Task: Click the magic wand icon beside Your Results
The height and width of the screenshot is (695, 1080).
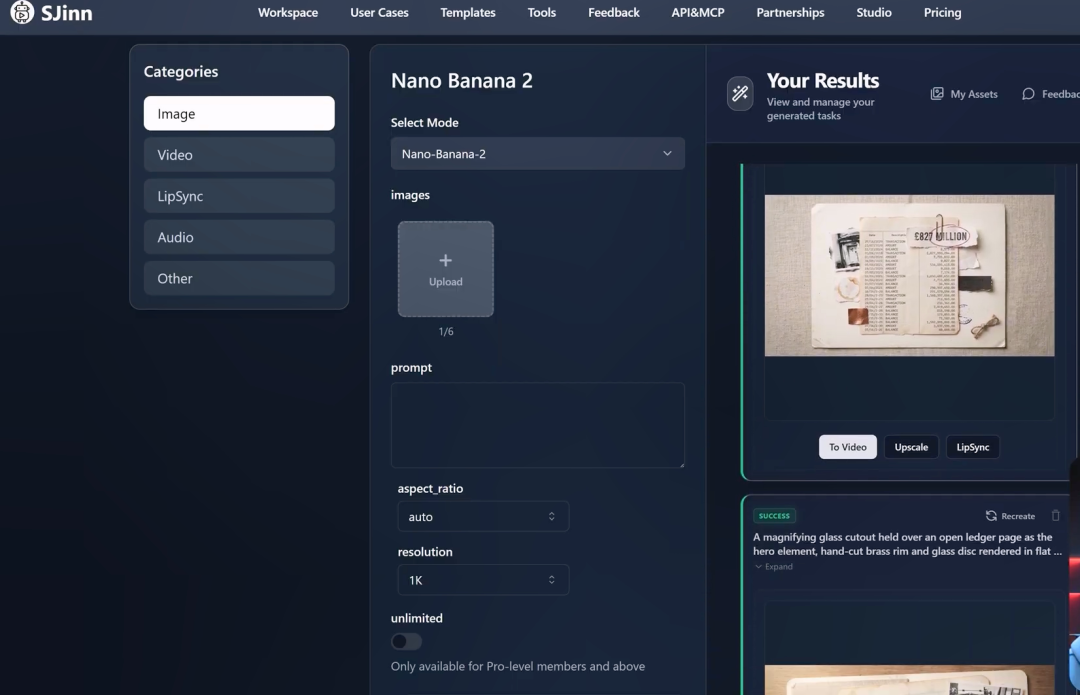Action: pyautogui.click(x=740, y=93)
